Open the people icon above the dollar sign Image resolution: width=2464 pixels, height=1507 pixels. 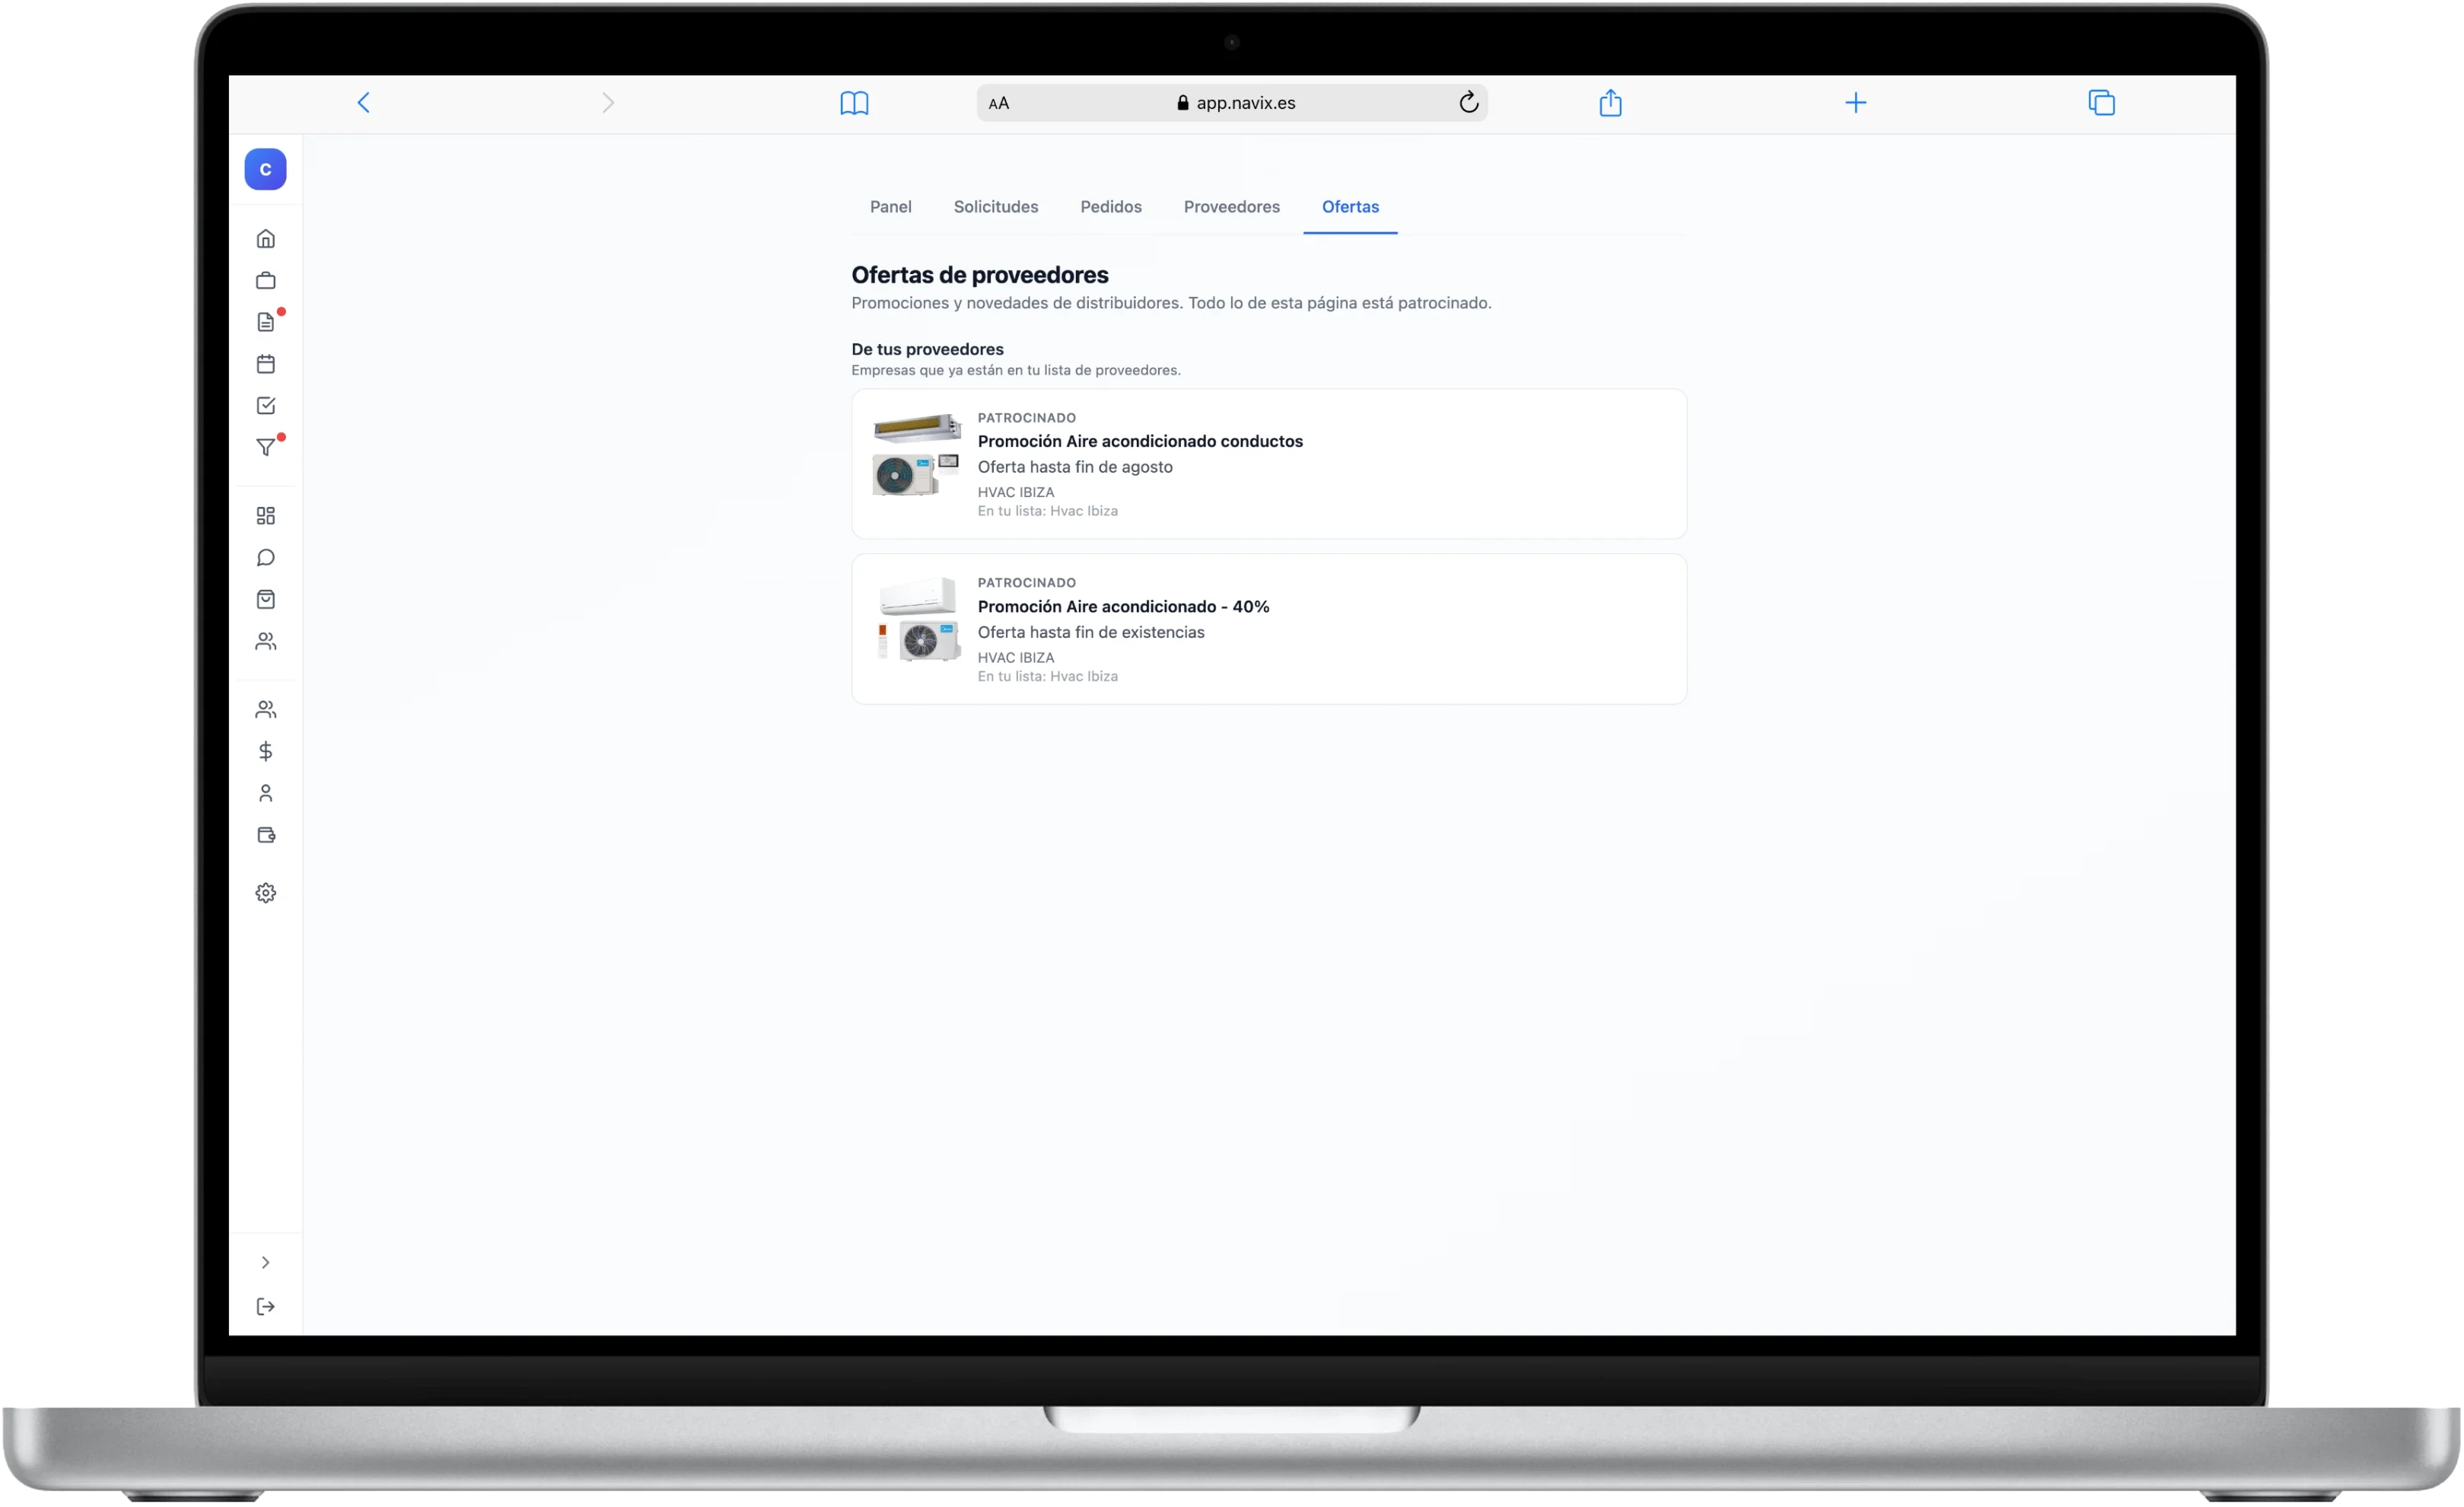266,710
